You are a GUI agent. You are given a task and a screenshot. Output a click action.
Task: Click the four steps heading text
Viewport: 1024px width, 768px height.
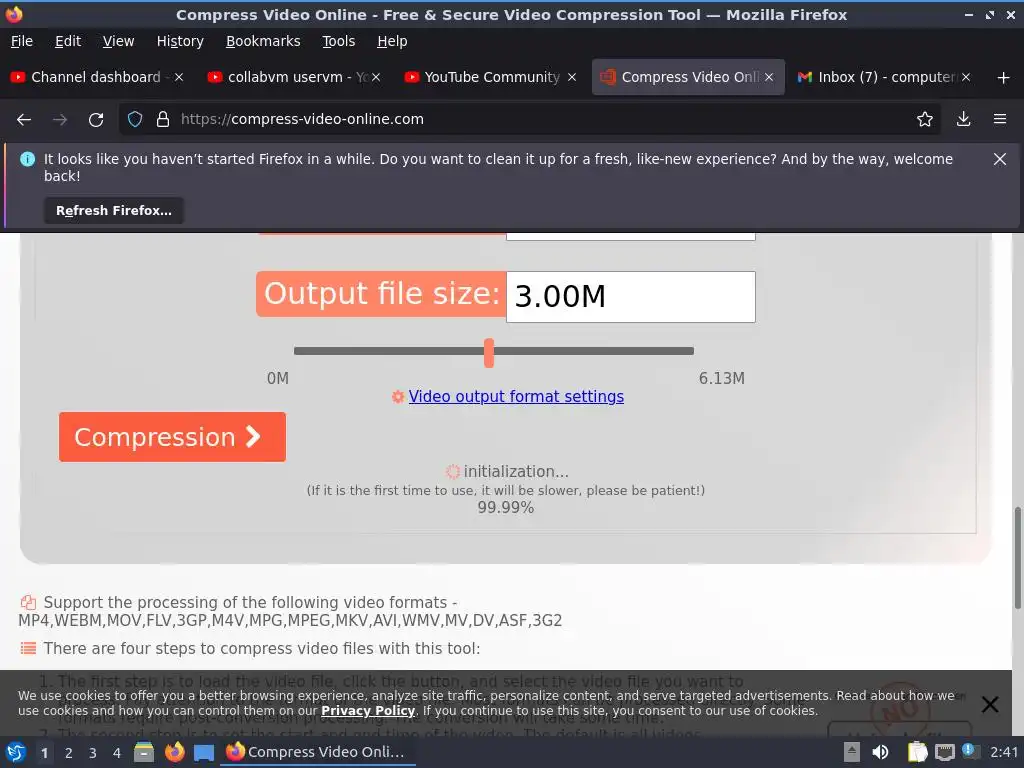pyautogui.click(x=261, y=648)
